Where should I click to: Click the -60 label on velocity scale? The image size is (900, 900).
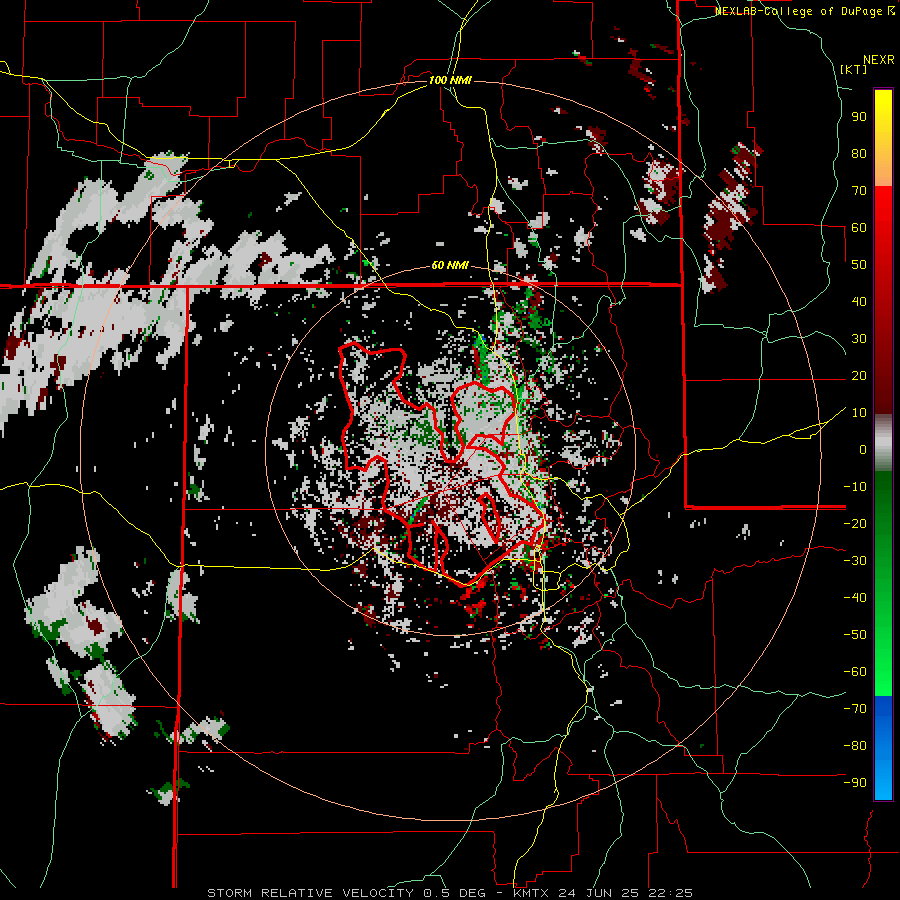click(855, 672)
